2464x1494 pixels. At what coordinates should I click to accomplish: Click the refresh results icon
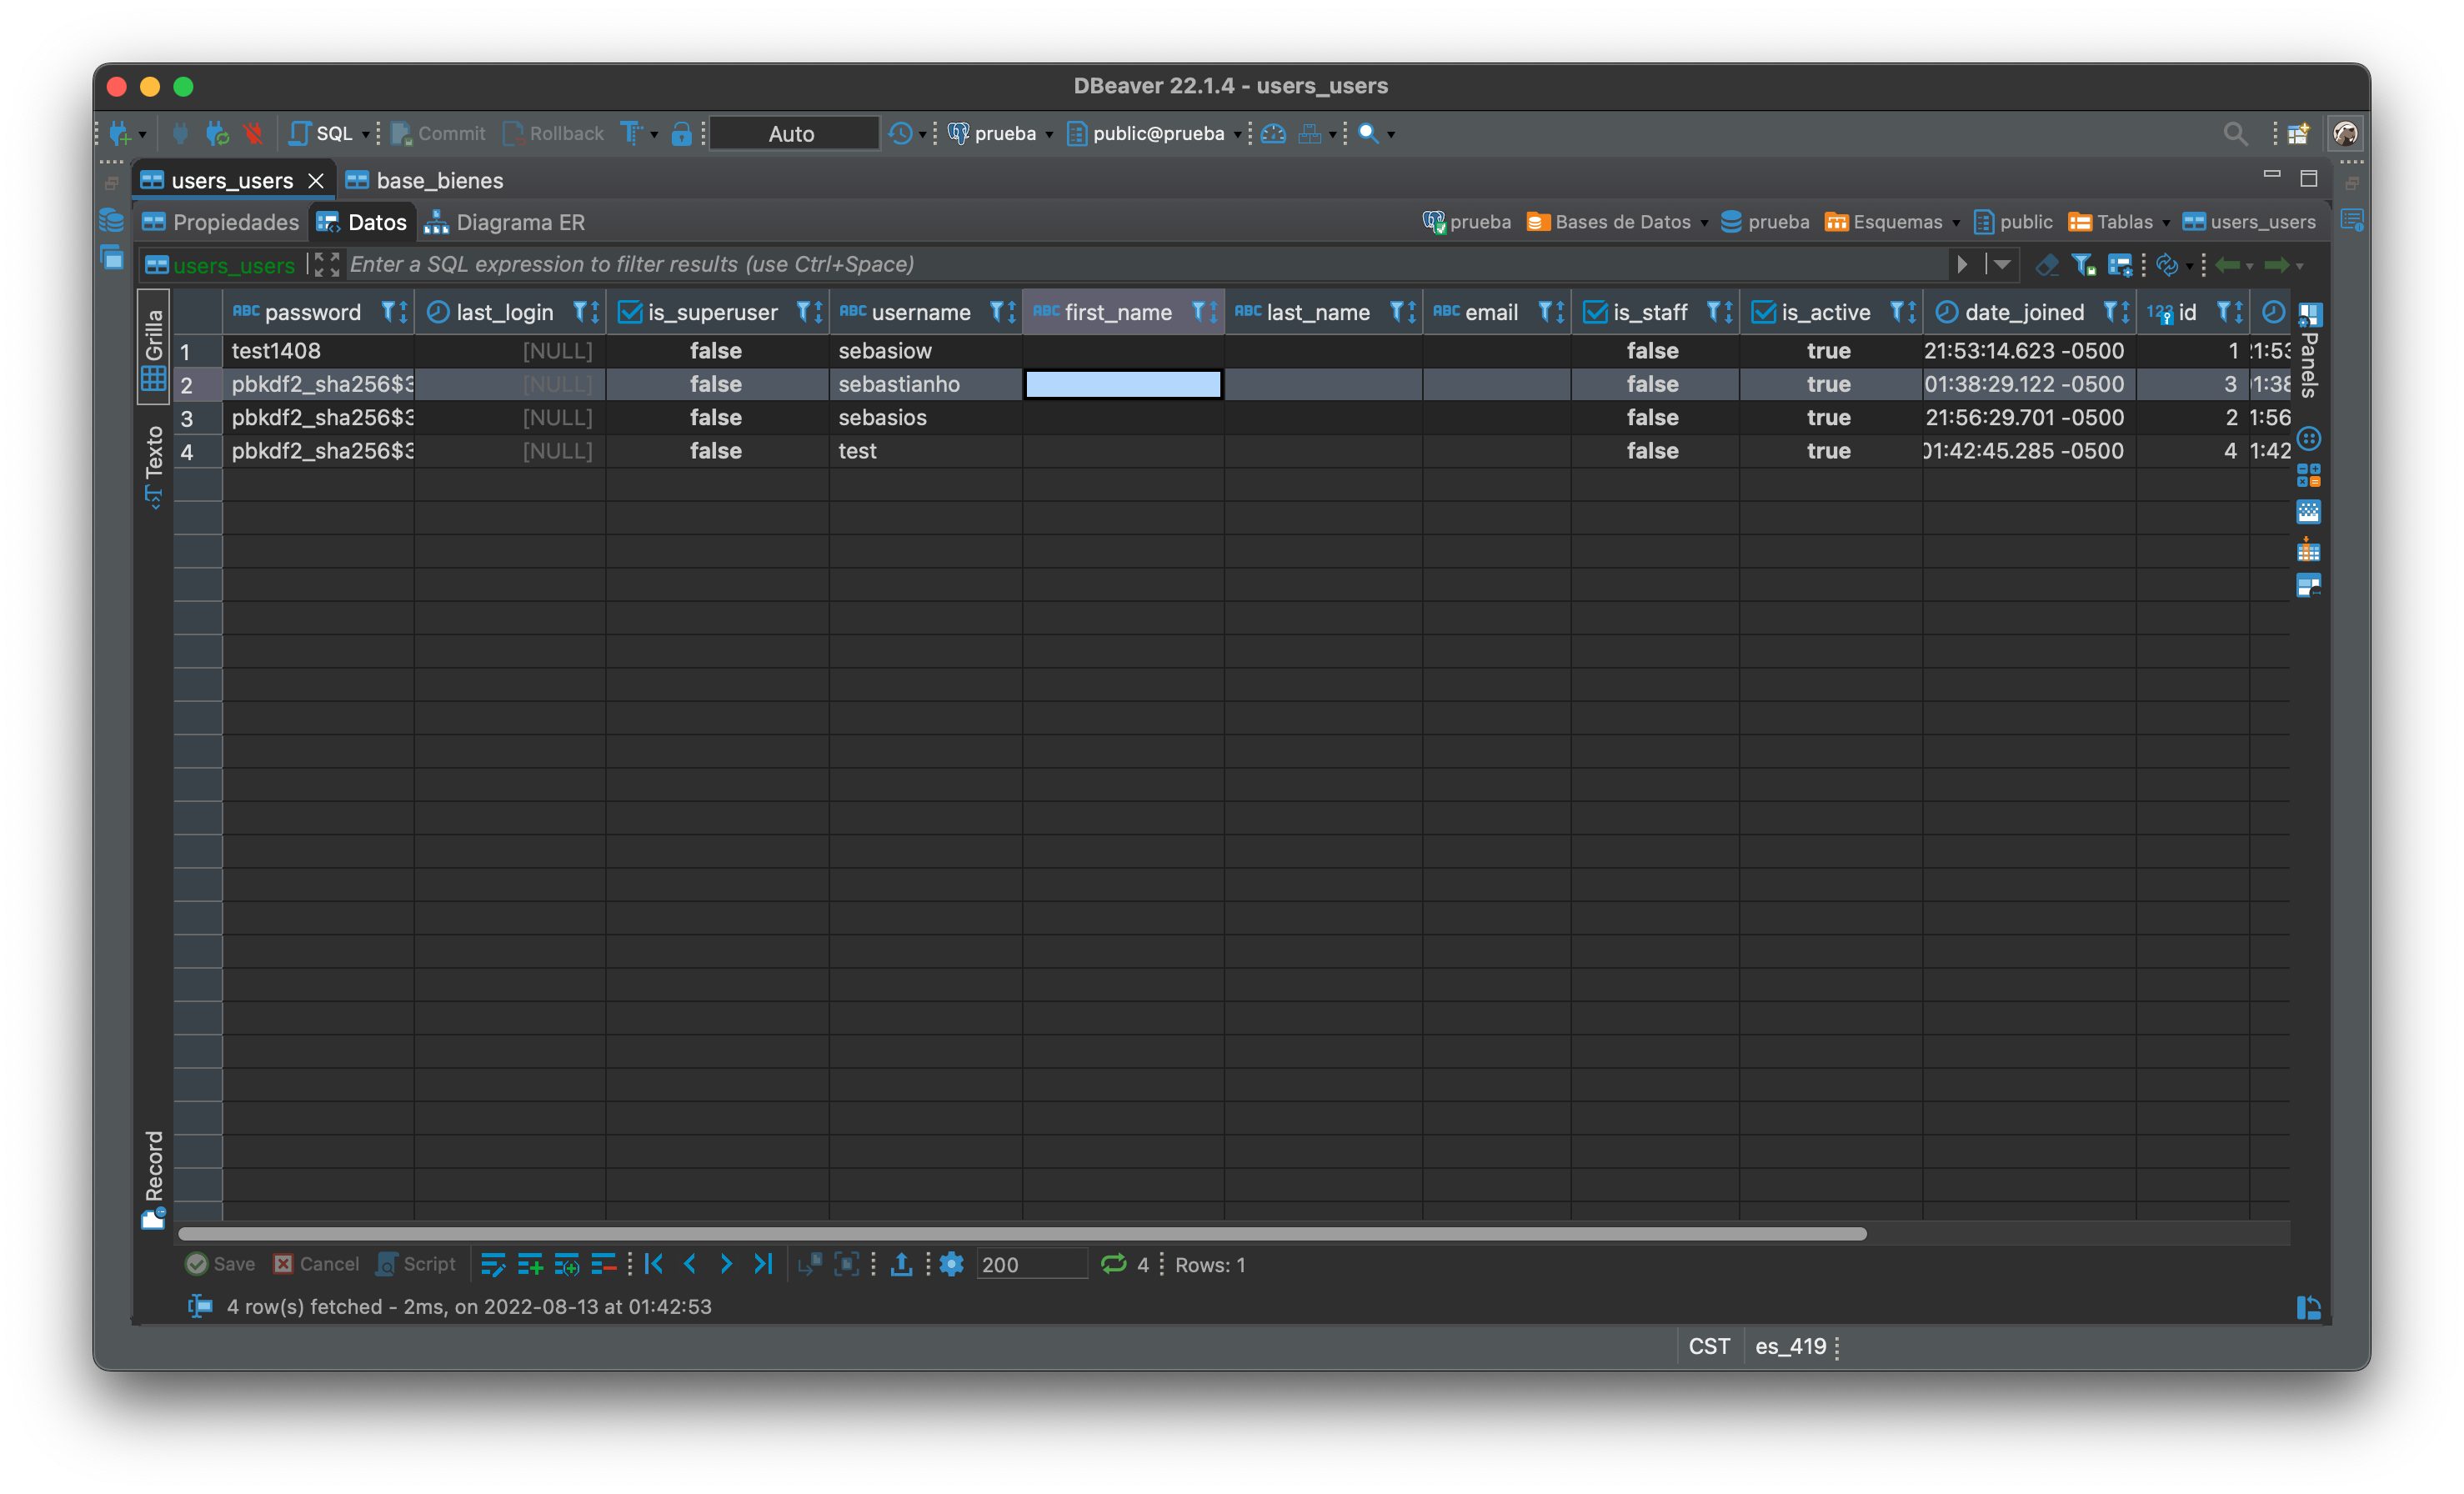click(x=1113, y=1264)
